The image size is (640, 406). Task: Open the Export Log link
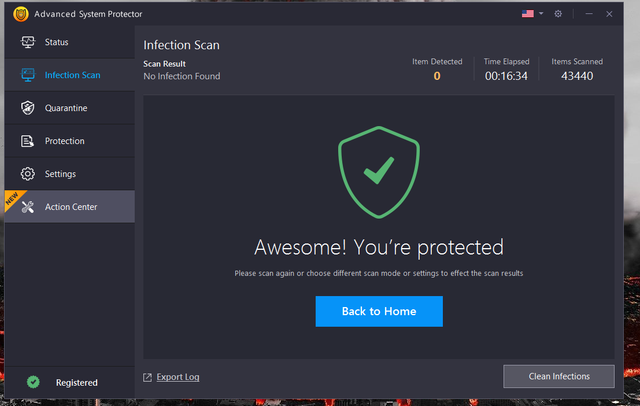click(x=178, y=377)
